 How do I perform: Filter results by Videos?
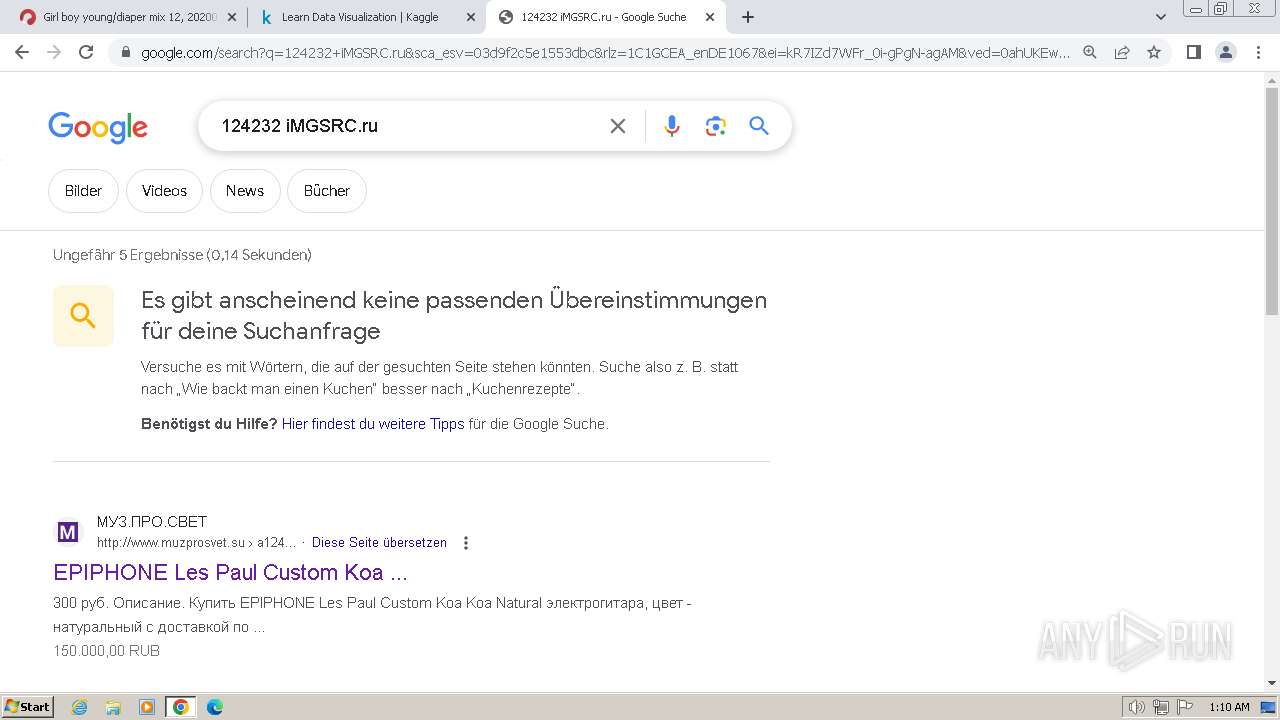[x=164, y=191]
